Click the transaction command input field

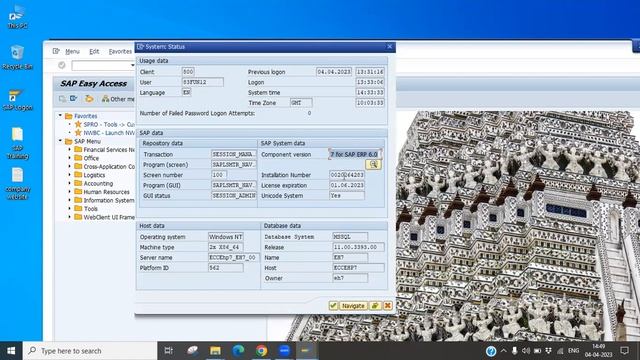[x=101, y=65]
